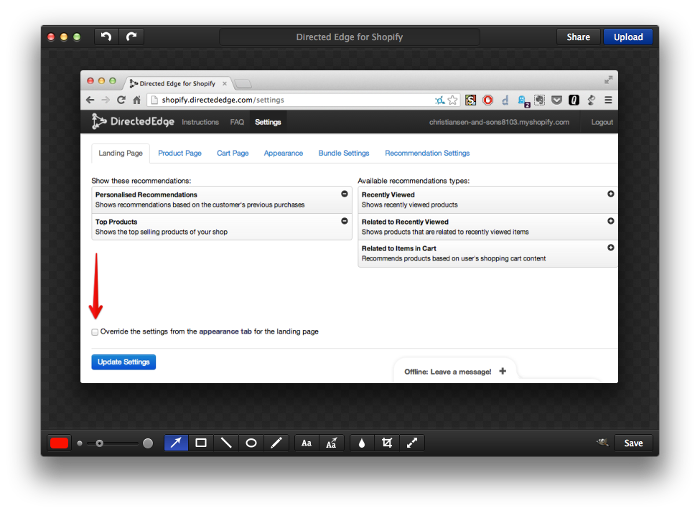The image size is (700, 513).
Task: Open the browser home page
Action: (137, 100)
